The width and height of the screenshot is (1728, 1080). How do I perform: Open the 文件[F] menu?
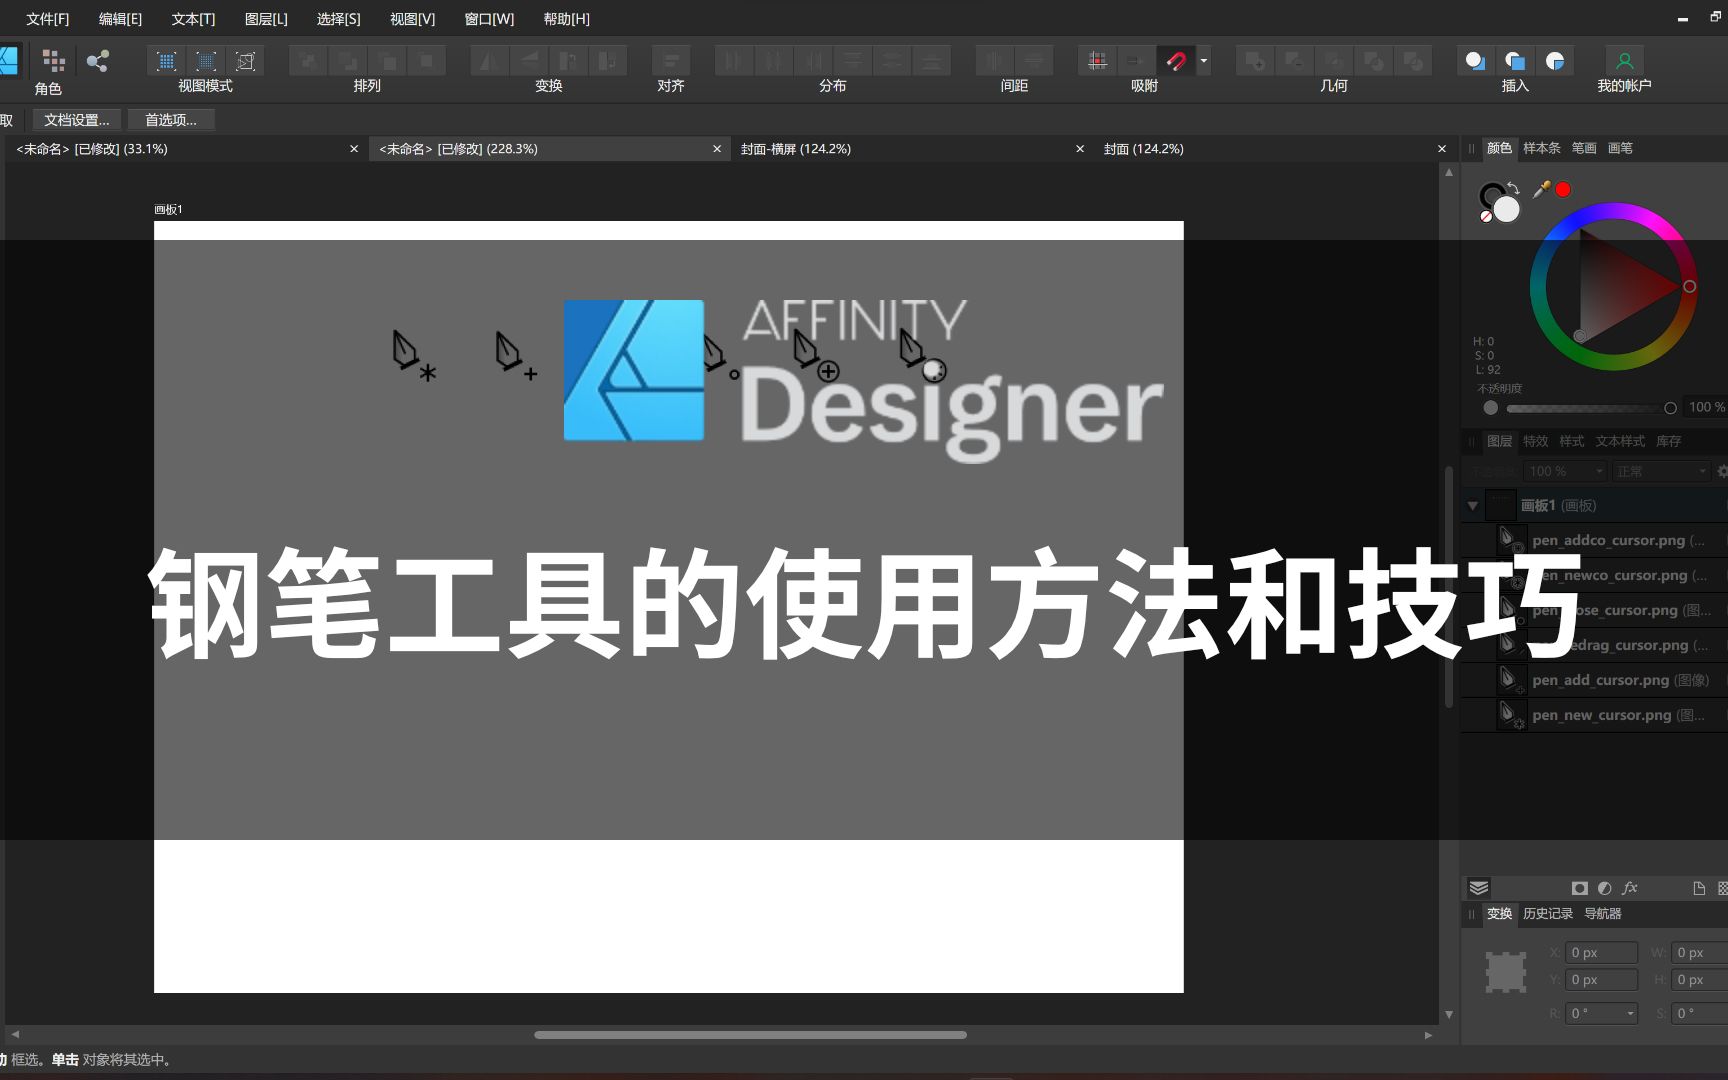click(x=48, y=19)
